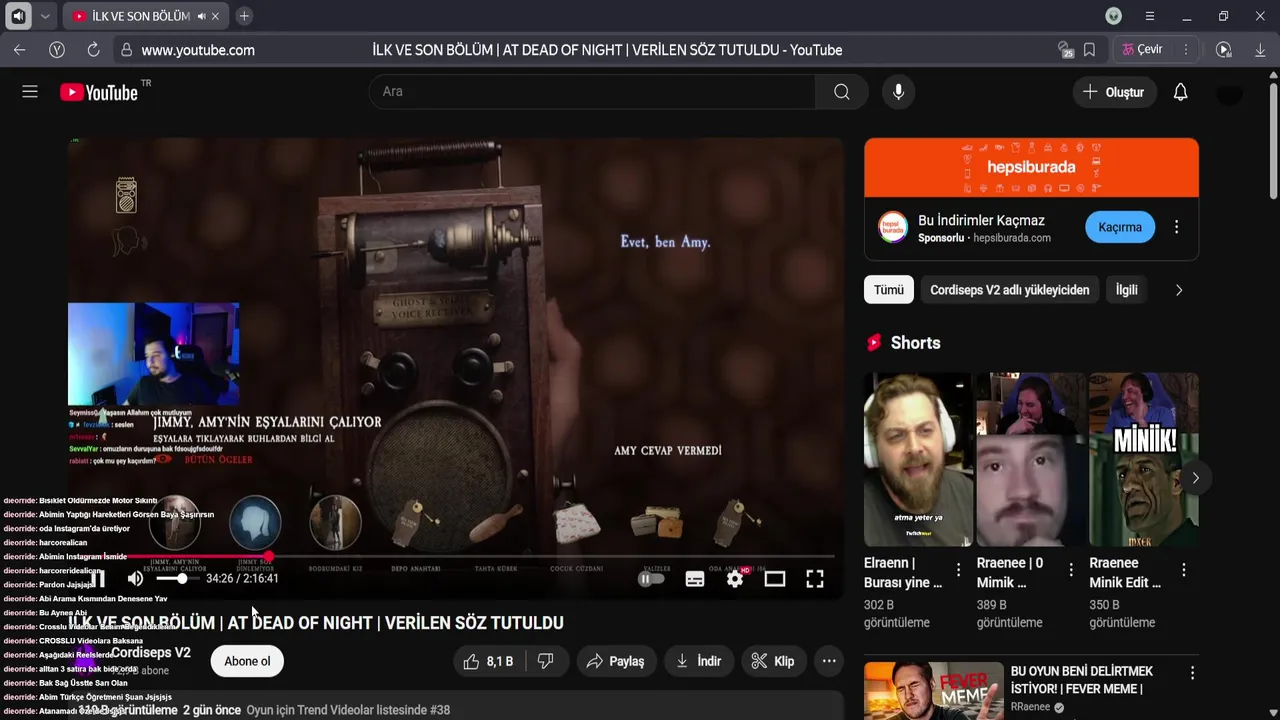
Task: Open the hepsiburada ad options menu
Action: [1176, 227]
